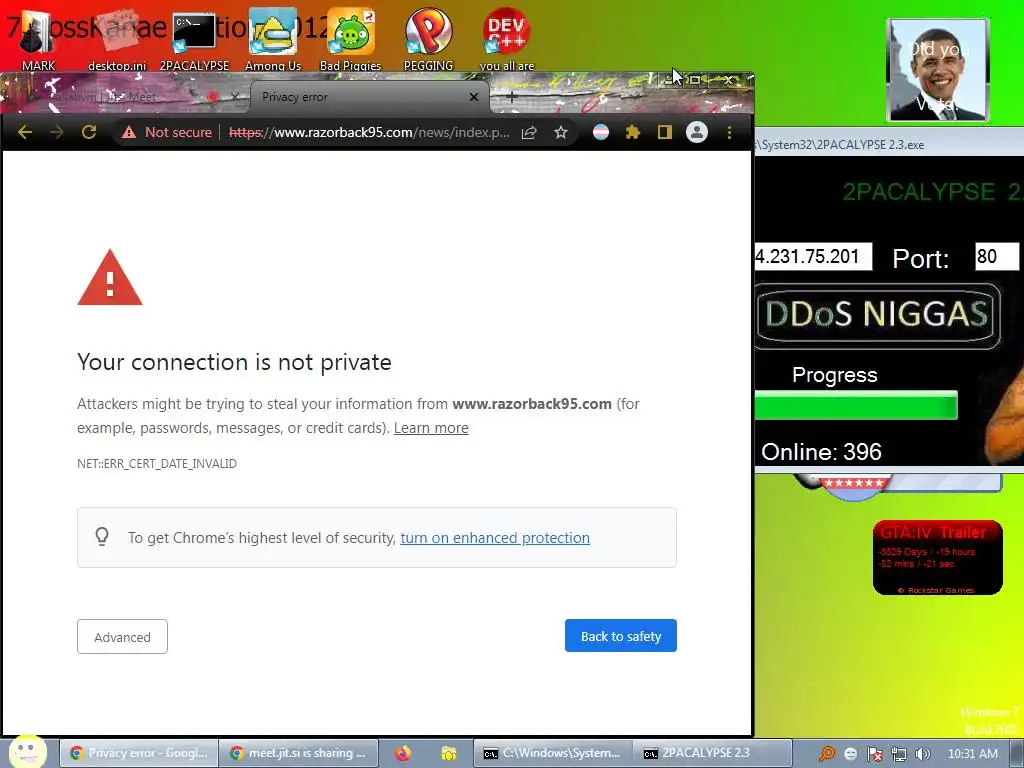Click the green progress bar in 2PACALYPSE

tap(856, 405)
